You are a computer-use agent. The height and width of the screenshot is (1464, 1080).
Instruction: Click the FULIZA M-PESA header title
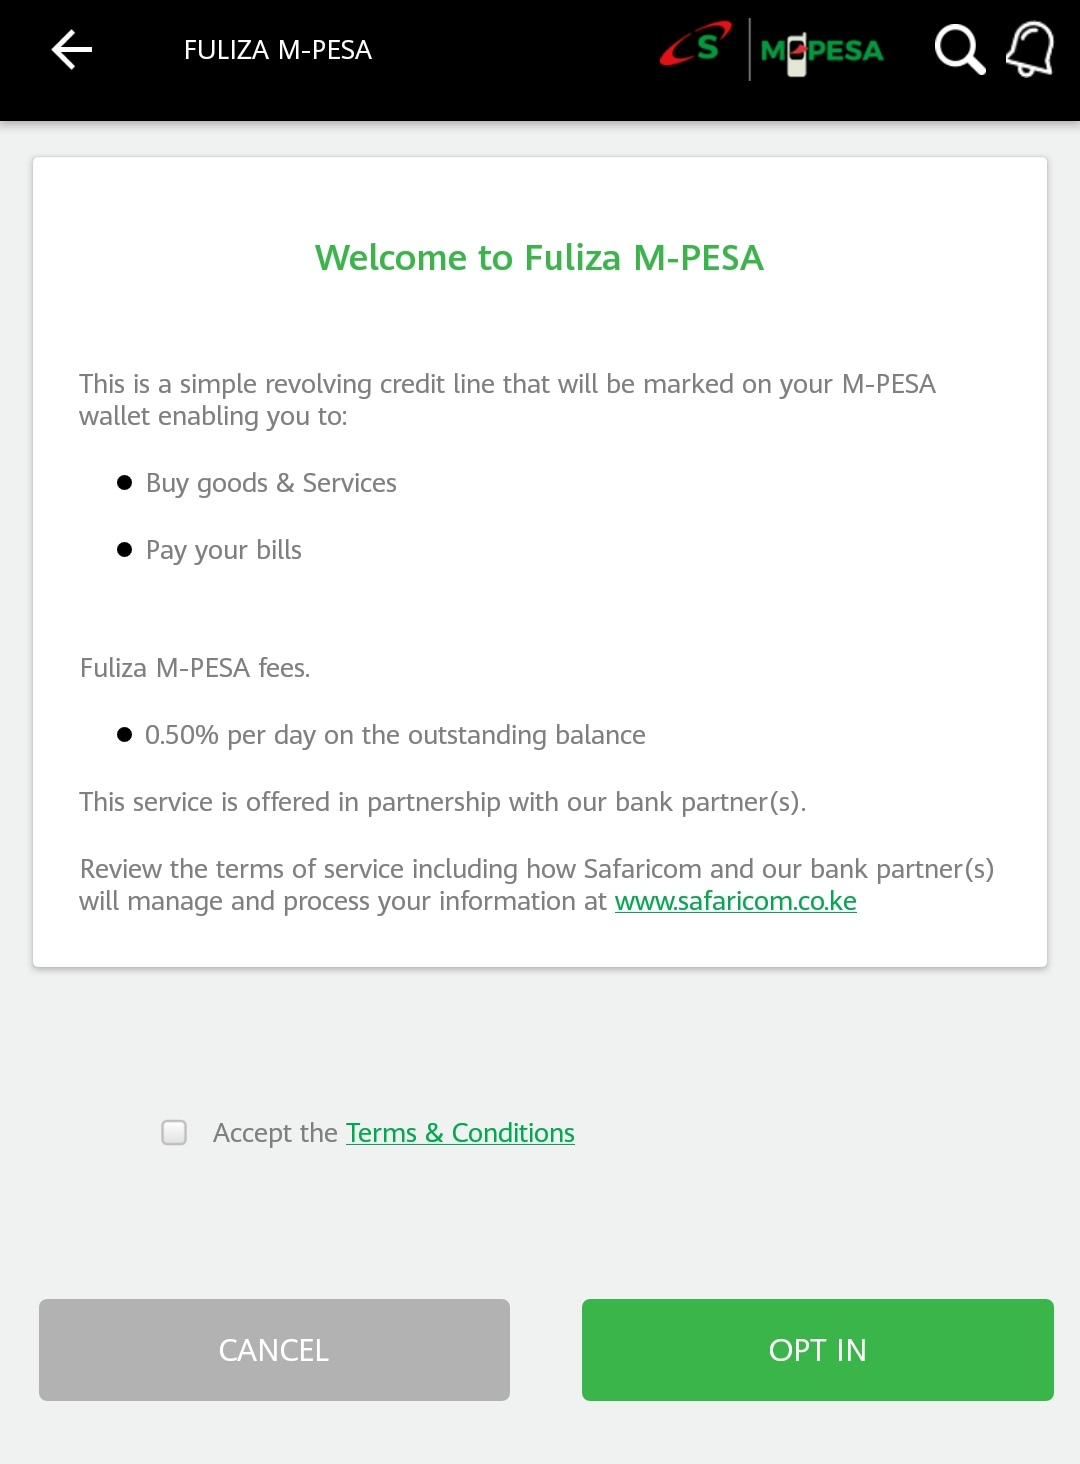click(277, 50)
